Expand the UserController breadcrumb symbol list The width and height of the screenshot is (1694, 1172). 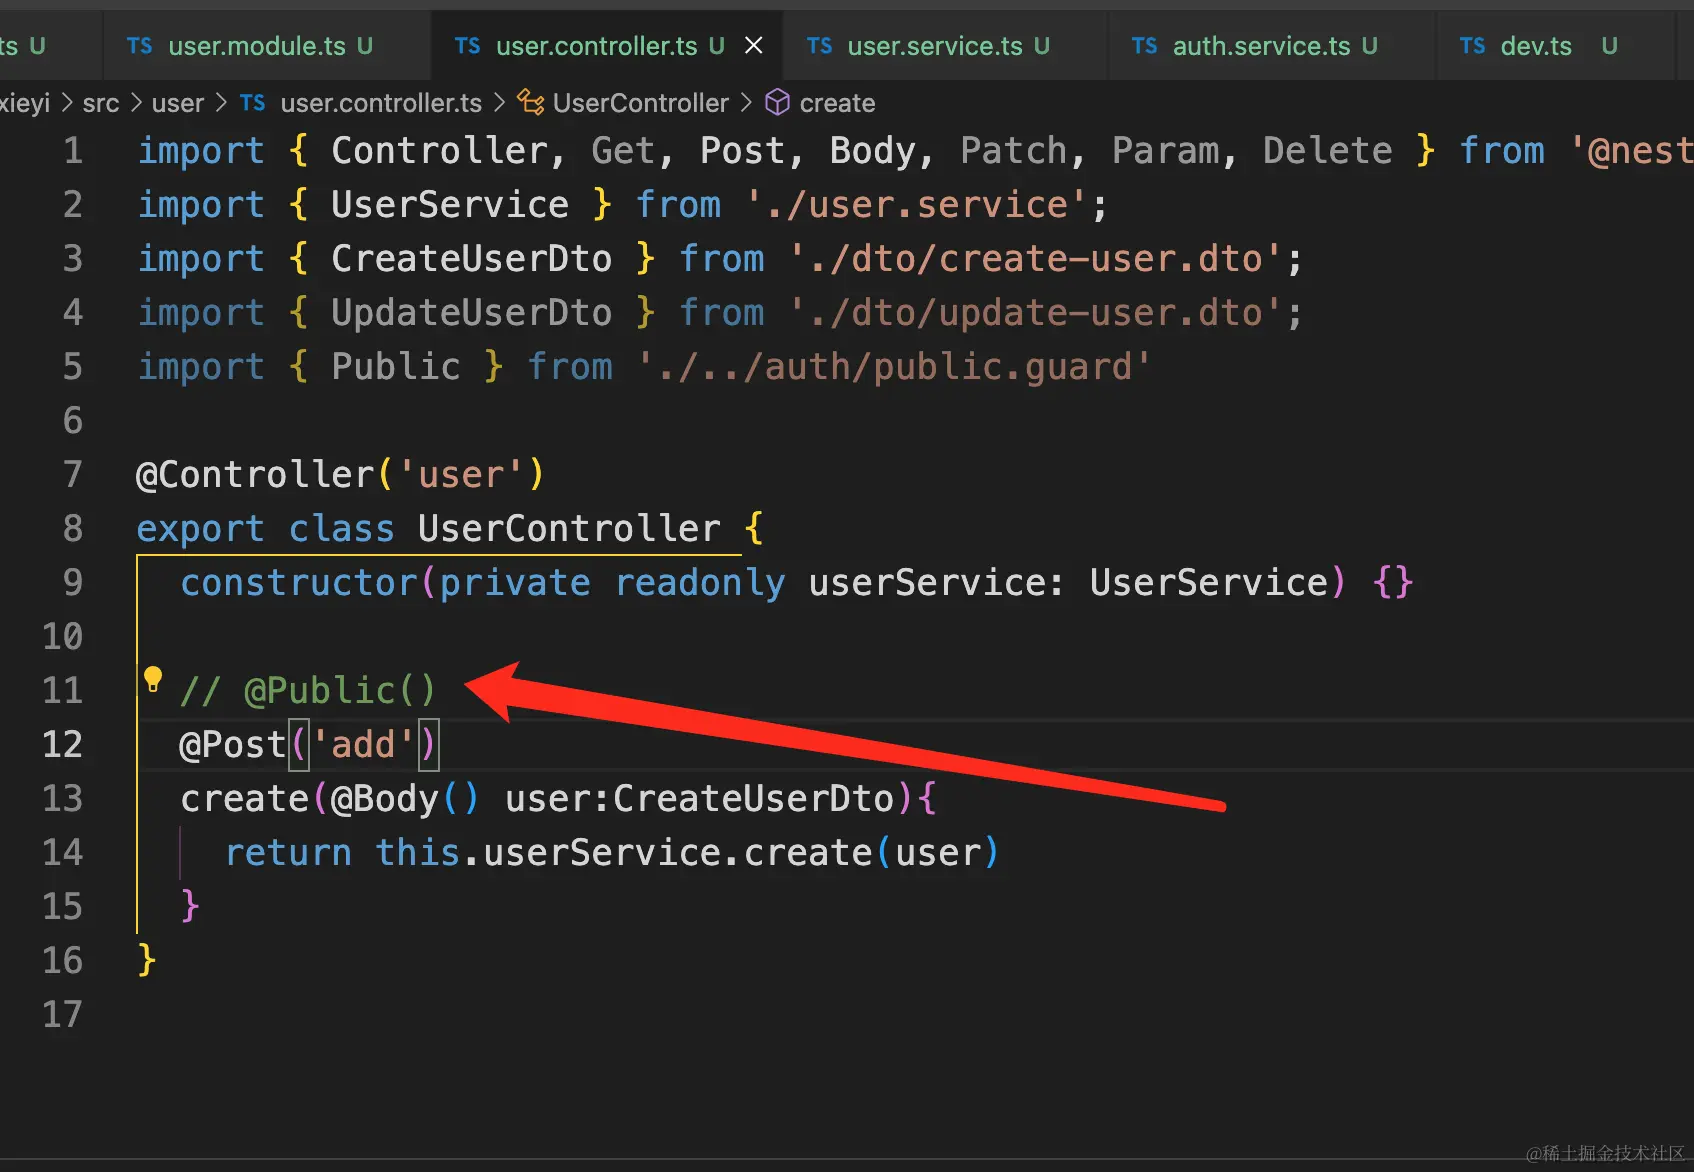coord(641,103)
